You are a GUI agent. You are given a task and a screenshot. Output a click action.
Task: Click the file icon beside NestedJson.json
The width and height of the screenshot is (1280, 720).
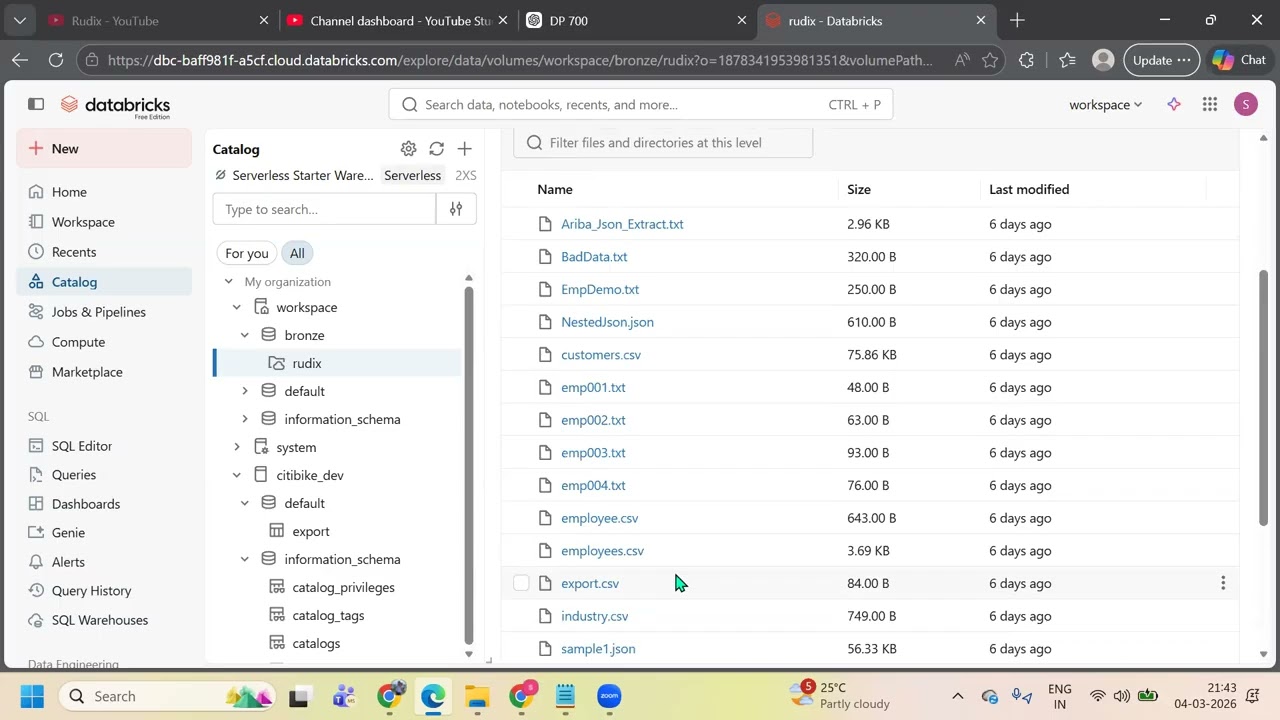tap(545, 322)
